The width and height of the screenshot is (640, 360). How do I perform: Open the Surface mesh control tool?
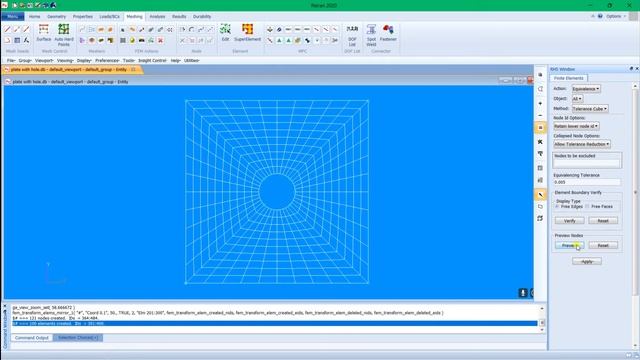pyautogui.click(x=44, y=33)
